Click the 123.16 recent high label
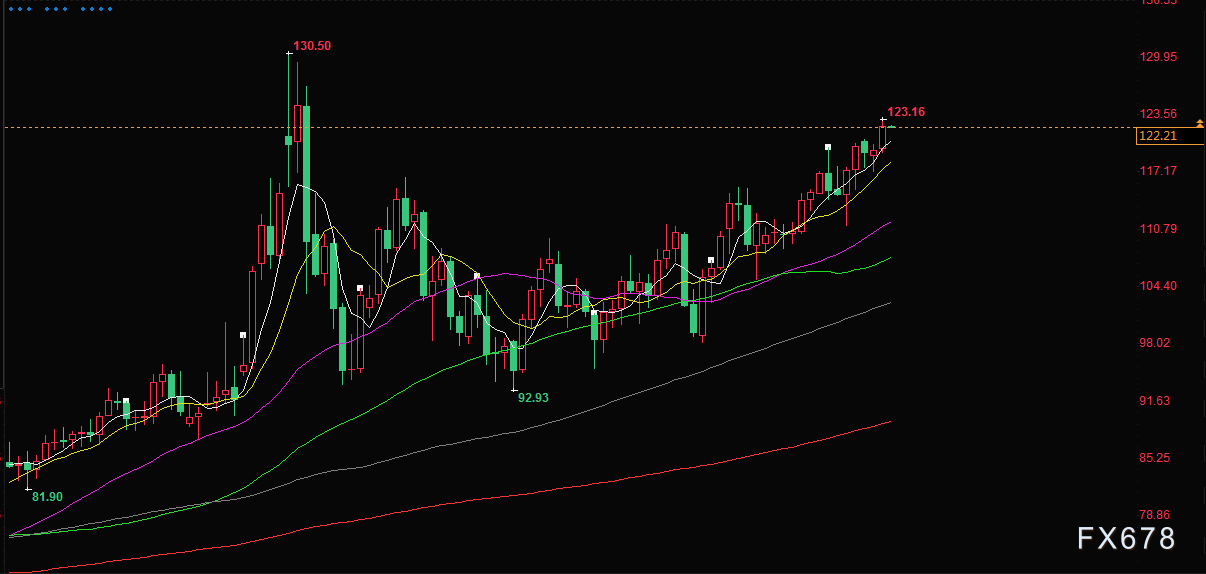1206x574 pixels. tap(906, 112)
